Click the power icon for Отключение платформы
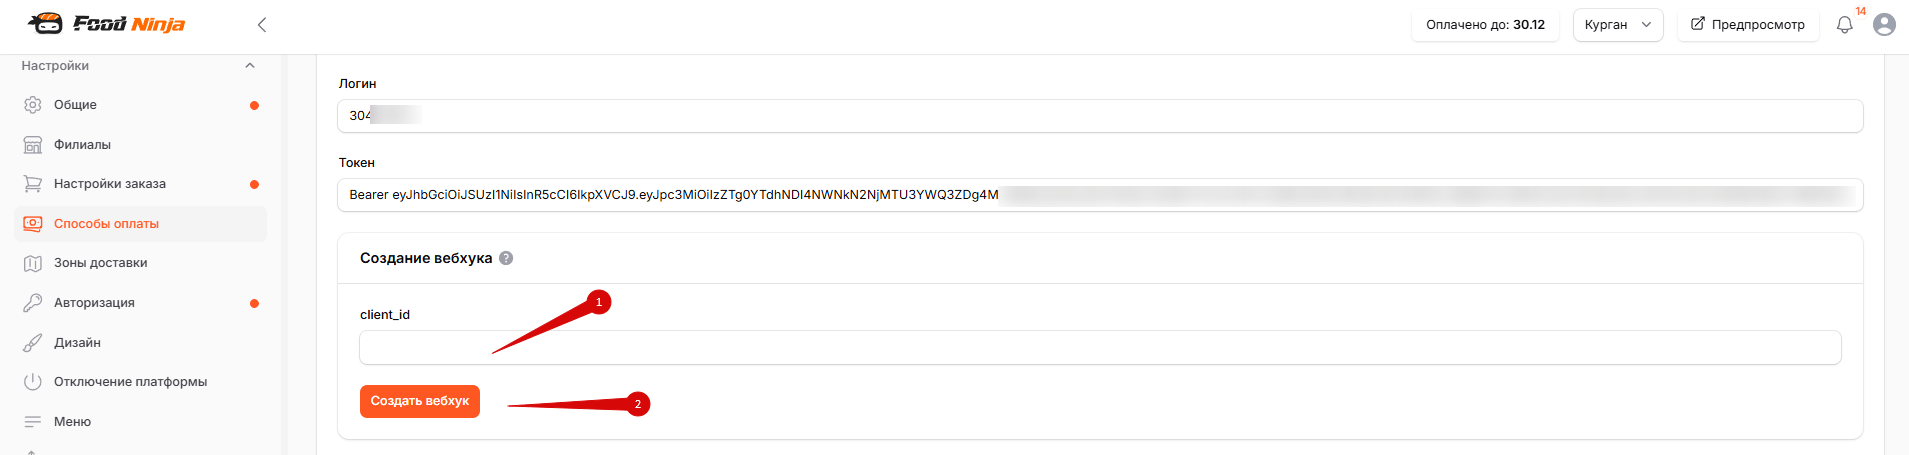Viewport: 1909px width, 455px height. tap(33, 382)
